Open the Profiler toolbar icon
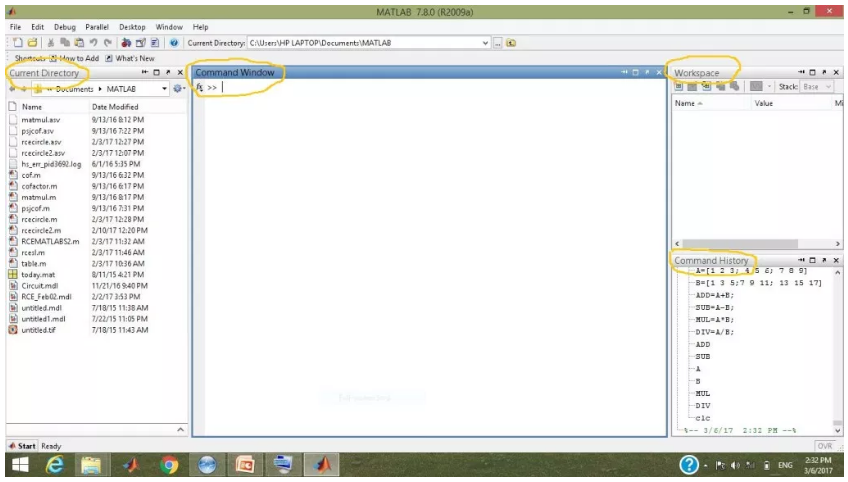Screen dimensions: 848x482 pyautogui.click(x=155, y=43)
